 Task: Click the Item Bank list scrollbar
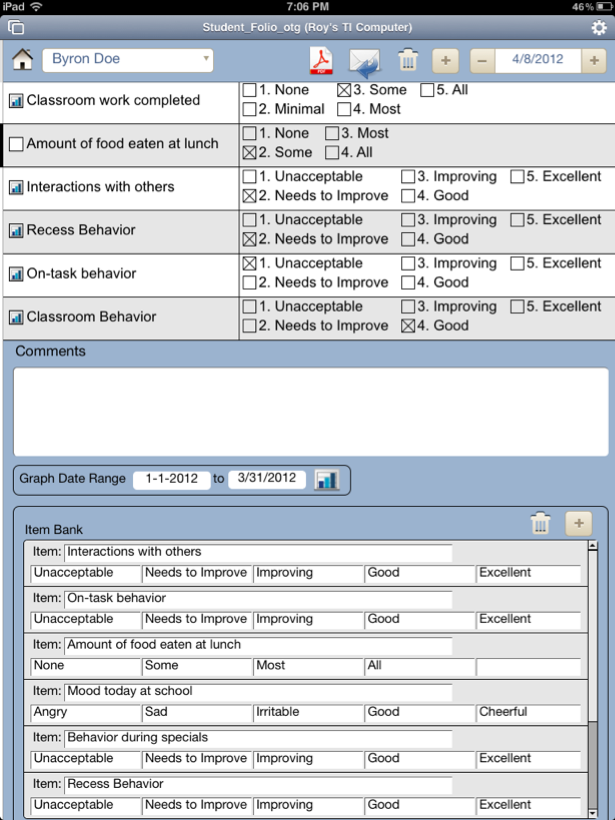(x=592, y=680)
